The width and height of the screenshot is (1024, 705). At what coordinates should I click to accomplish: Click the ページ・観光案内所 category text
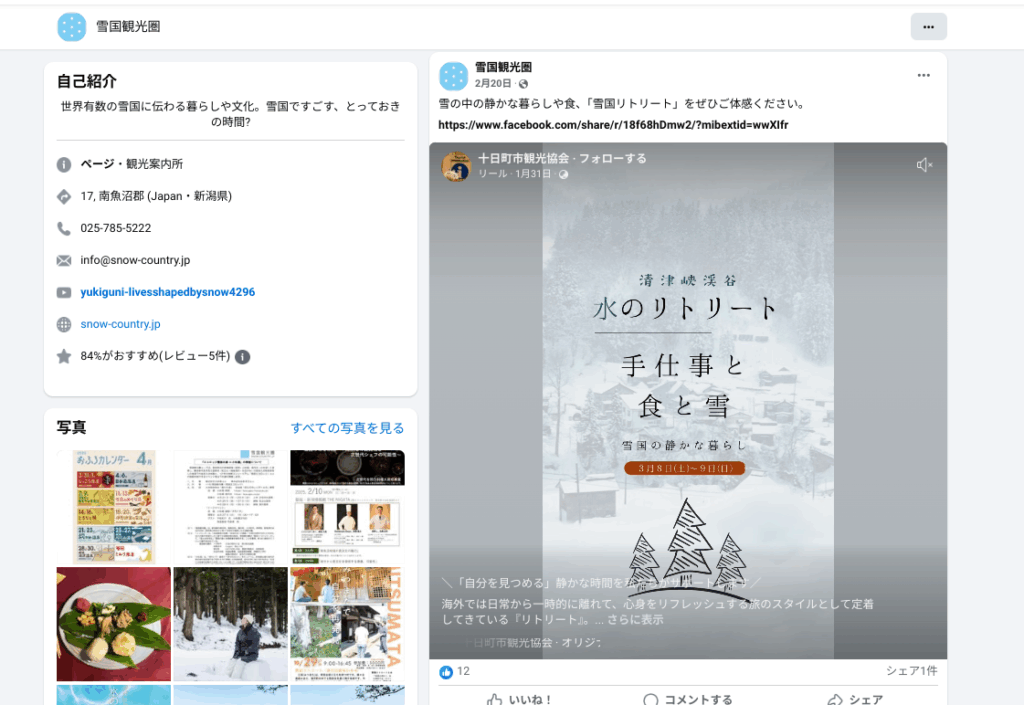tap(132, 164)
